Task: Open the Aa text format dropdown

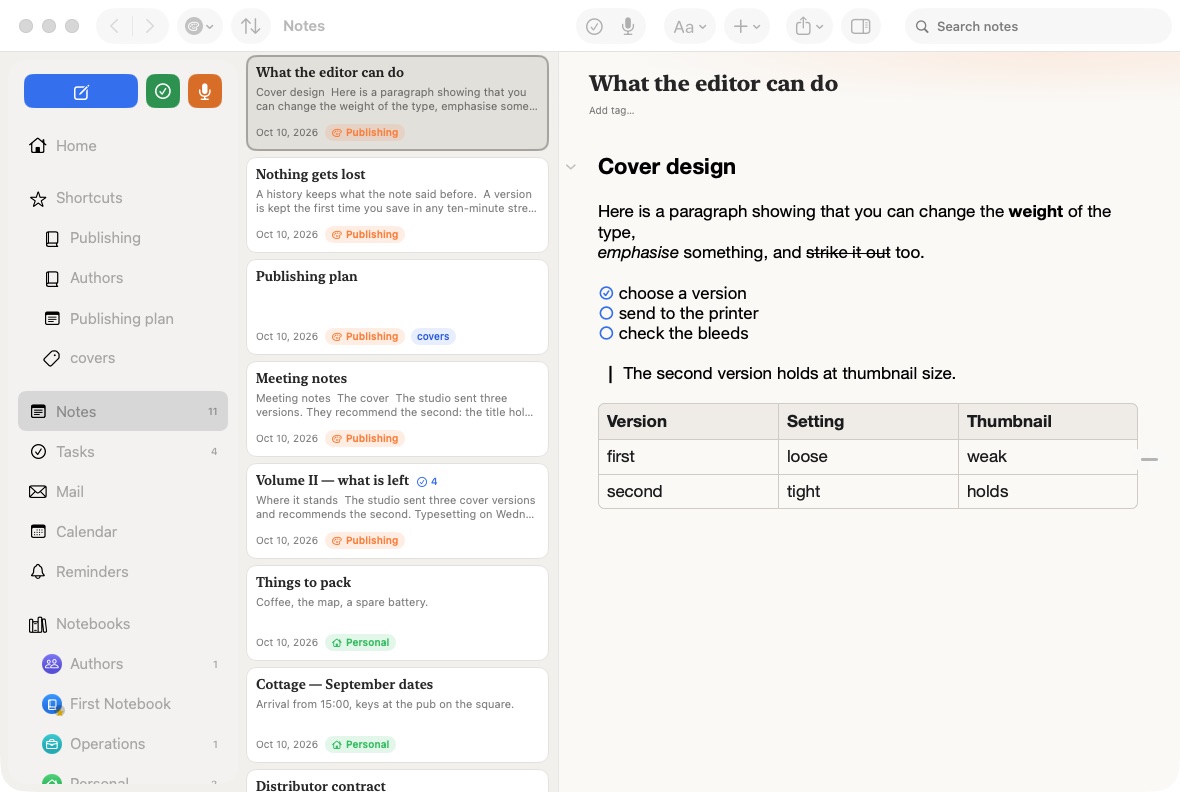Action: [x=689, y=26]
